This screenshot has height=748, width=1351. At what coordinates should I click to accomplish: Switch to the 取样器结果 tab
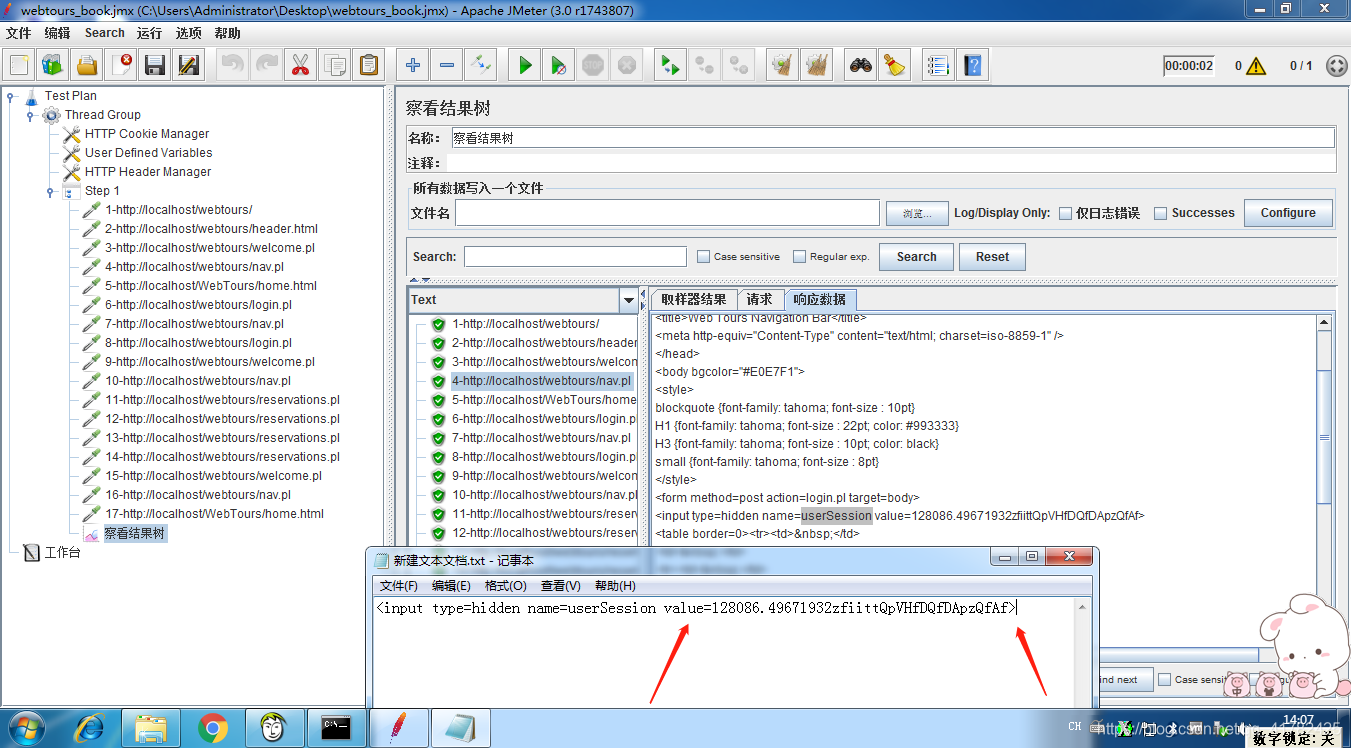tap(694, 300)
